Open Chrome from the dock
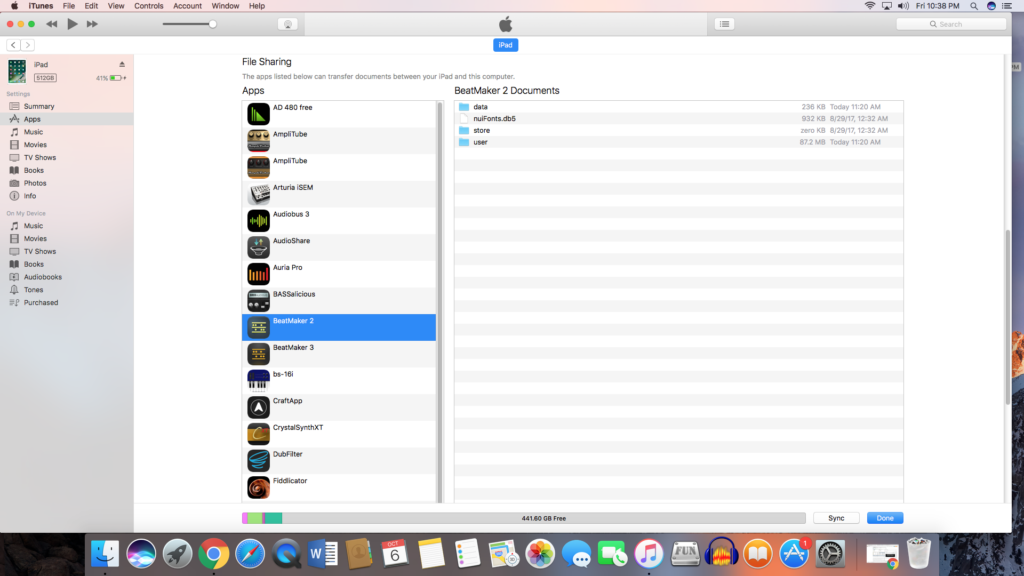Screen dimensions: 1024x576 214,554
